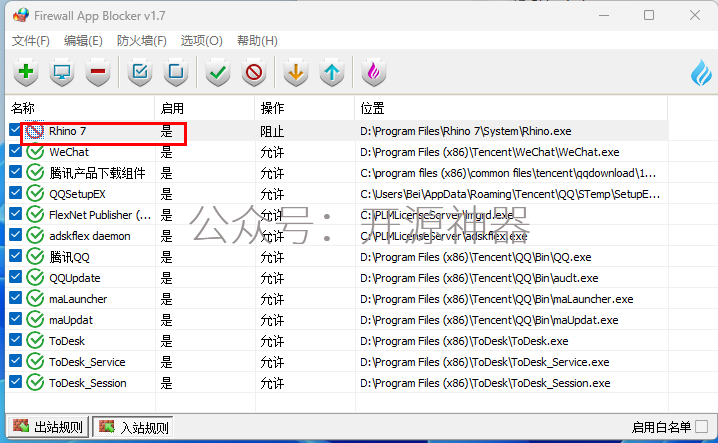
Task: Click the green allowed icon beside QQUpdate
Action: click(x=35, y=278)
